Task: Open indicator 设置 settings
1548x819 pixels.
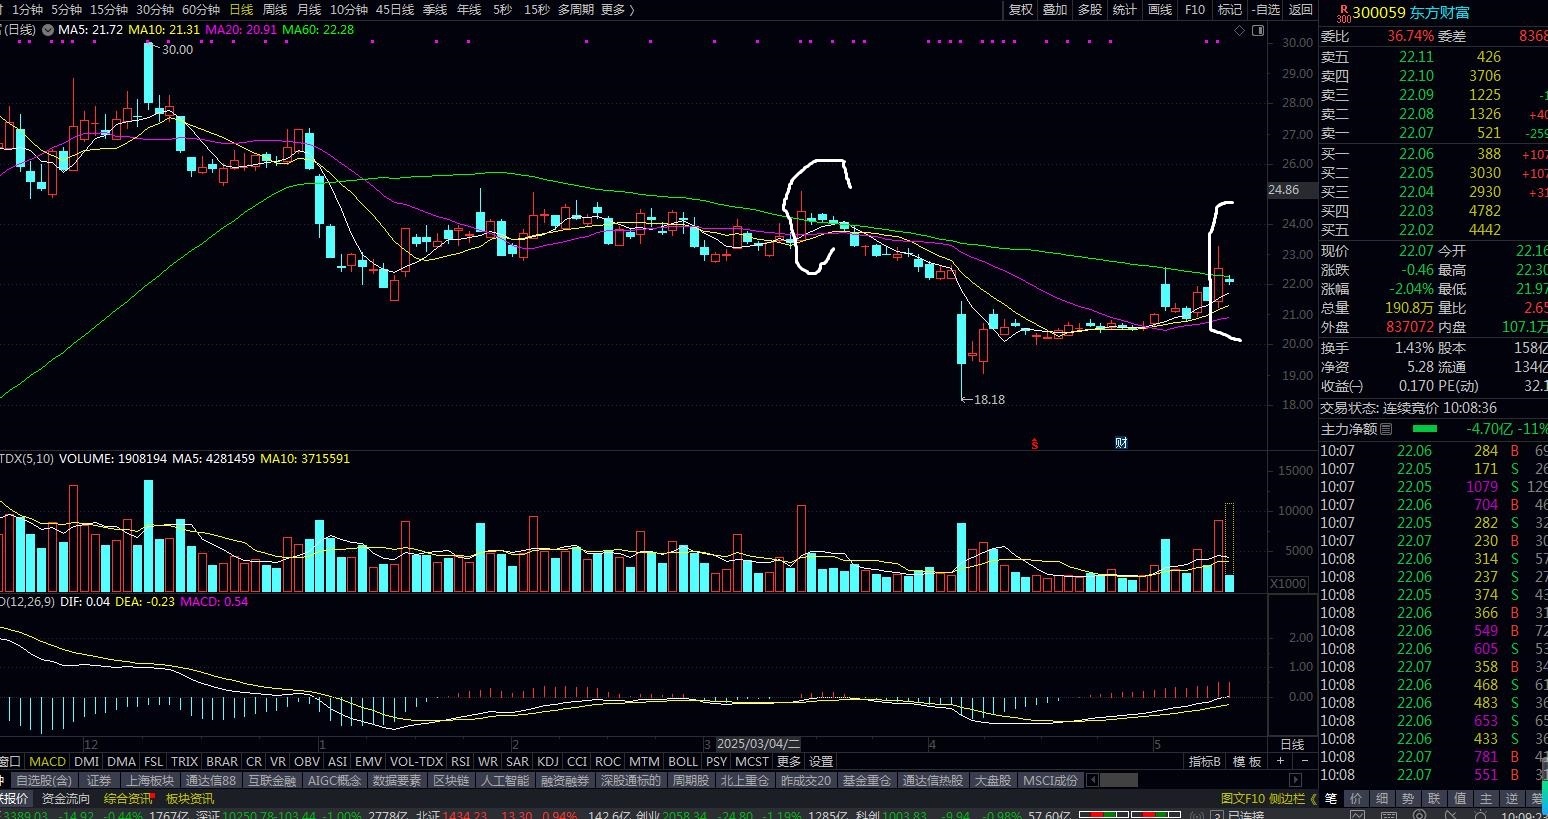Action: 821,761
